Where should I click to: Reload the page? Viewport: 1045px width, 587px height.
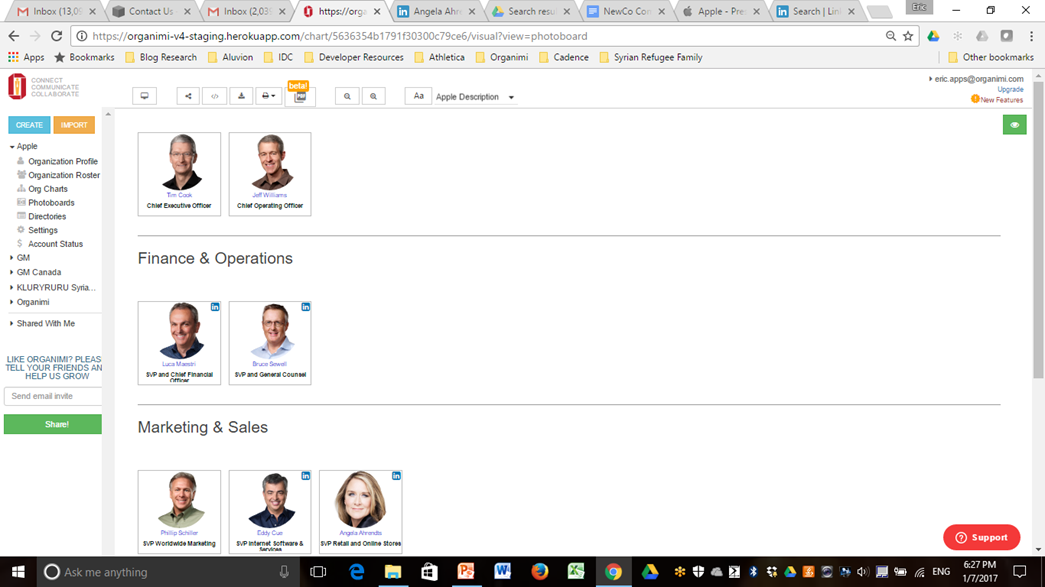[x=57, y=36]
